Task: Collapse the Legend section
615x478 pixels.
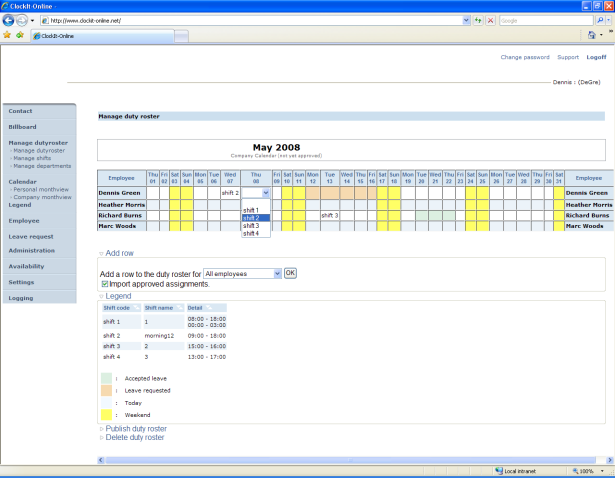Action: pyautogui.click(x=117, y=296)
